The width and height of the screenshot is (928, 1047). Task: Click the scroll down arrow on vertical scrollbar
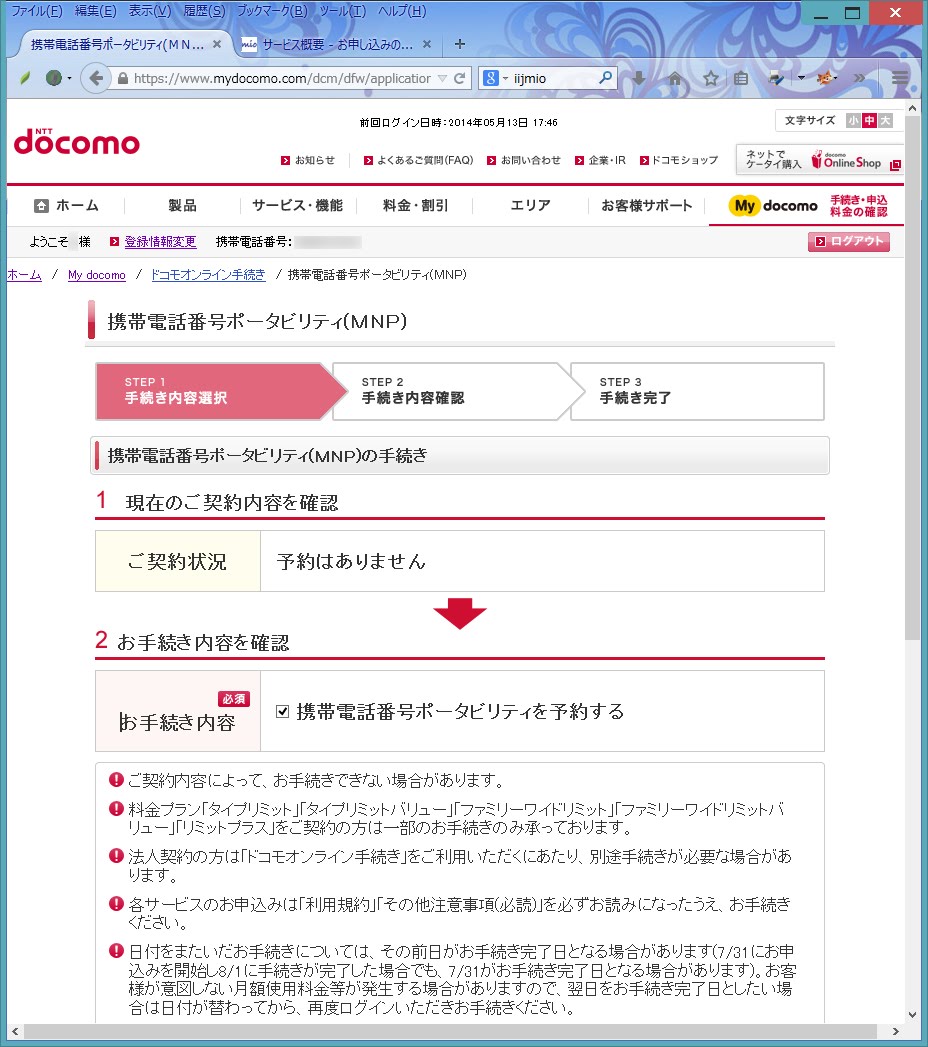point(912,1014)
